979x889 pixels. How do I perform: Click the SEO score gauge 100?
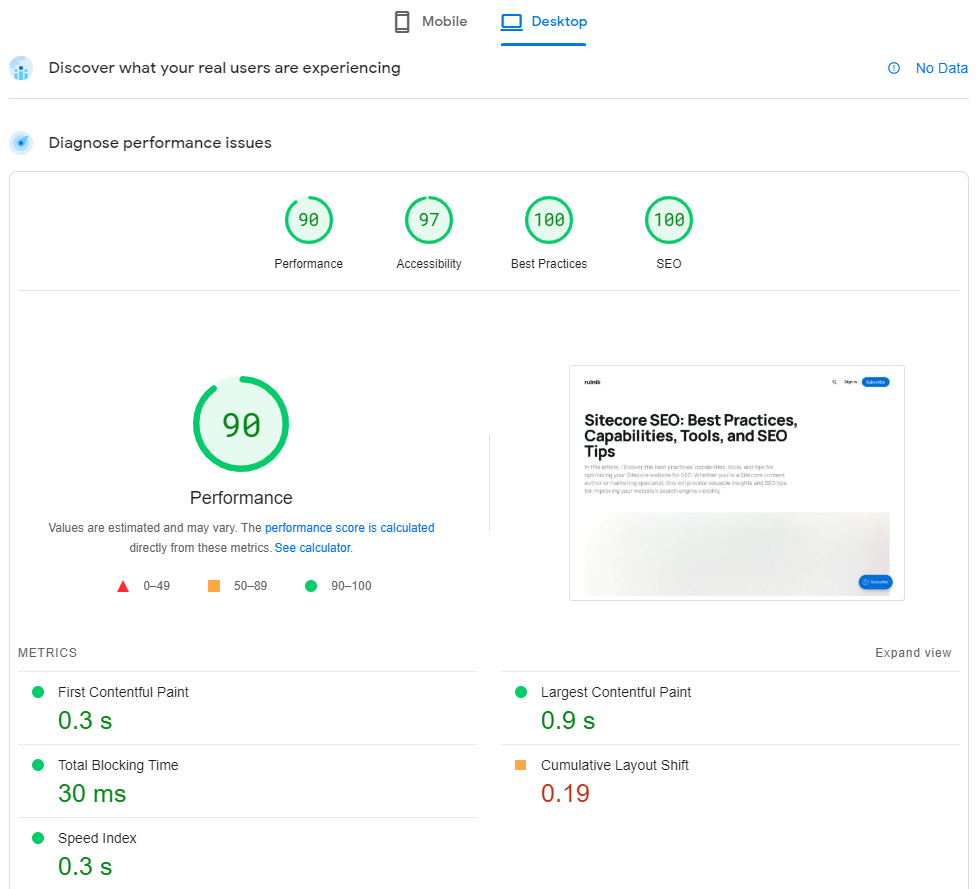(x=668, y=221)
